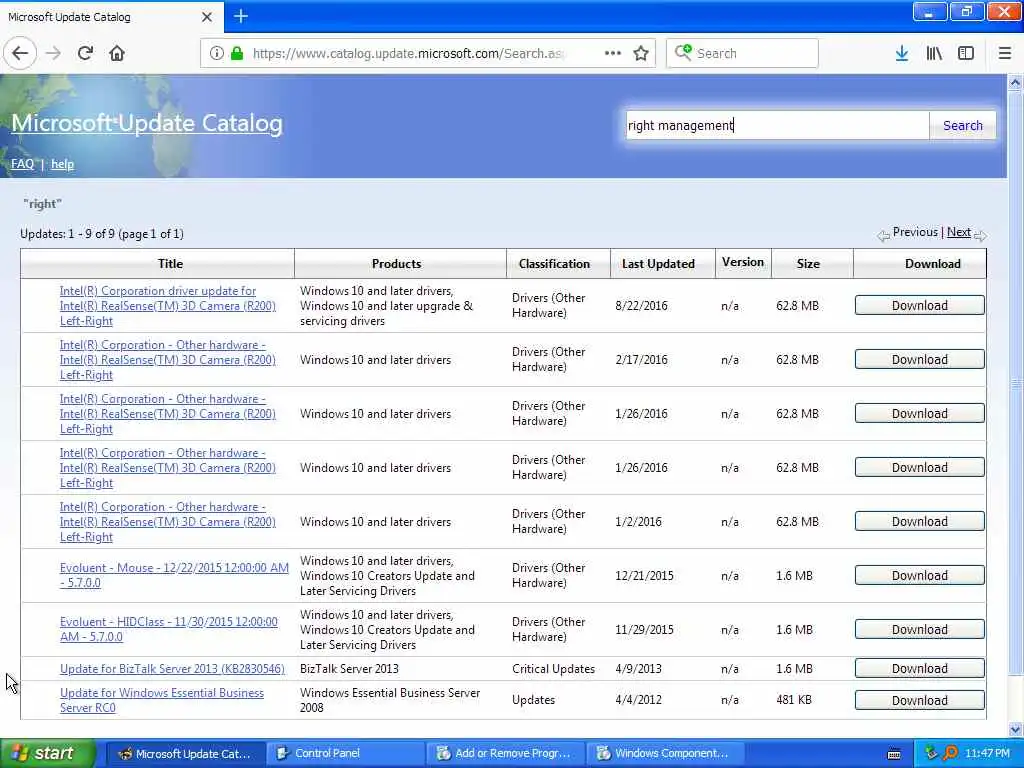Open the Downloads arrow in toolbar
This screenshot has width=1024, height=768.
(x=902, y=54)
